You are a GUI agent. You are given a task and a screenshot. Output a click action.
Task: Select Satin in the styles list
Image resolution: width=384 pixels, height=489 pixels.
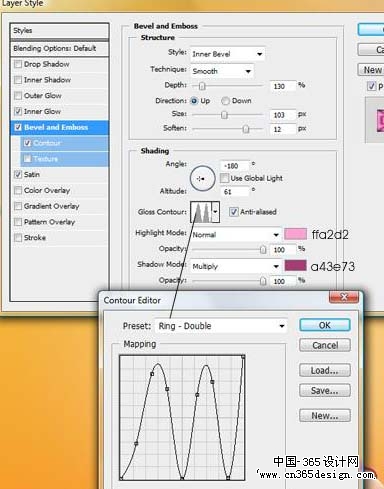32,174
